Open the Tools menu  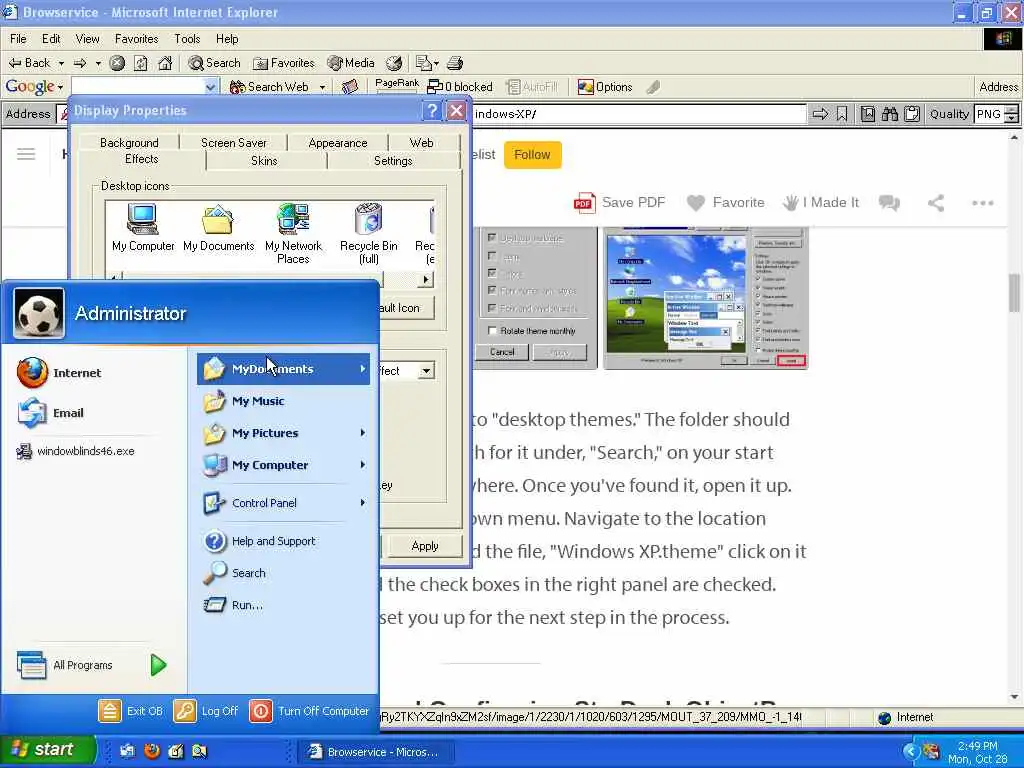(187, 39)
